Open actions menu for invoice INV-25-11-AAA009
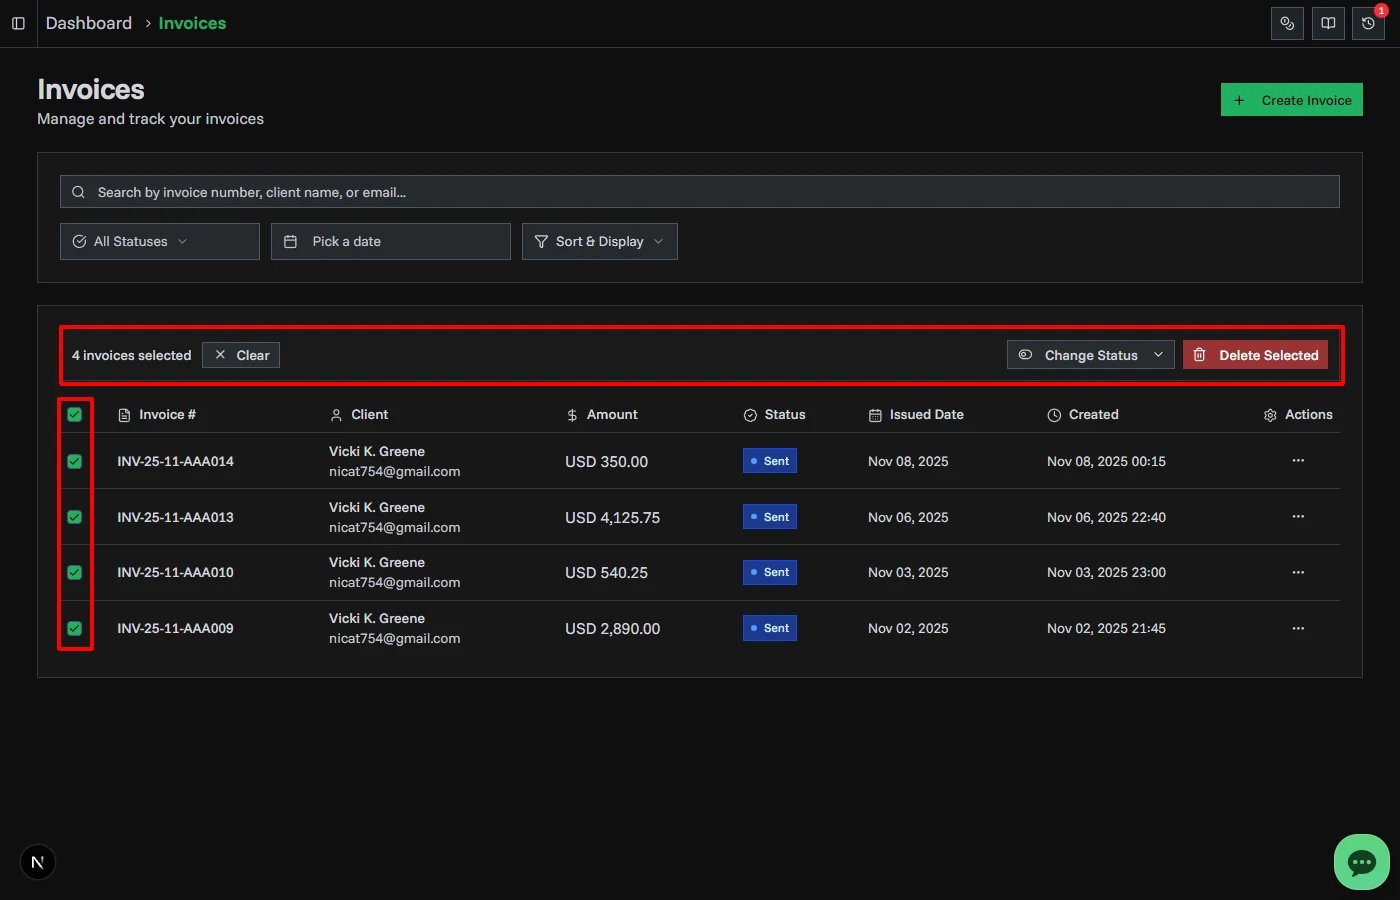 1297,628
